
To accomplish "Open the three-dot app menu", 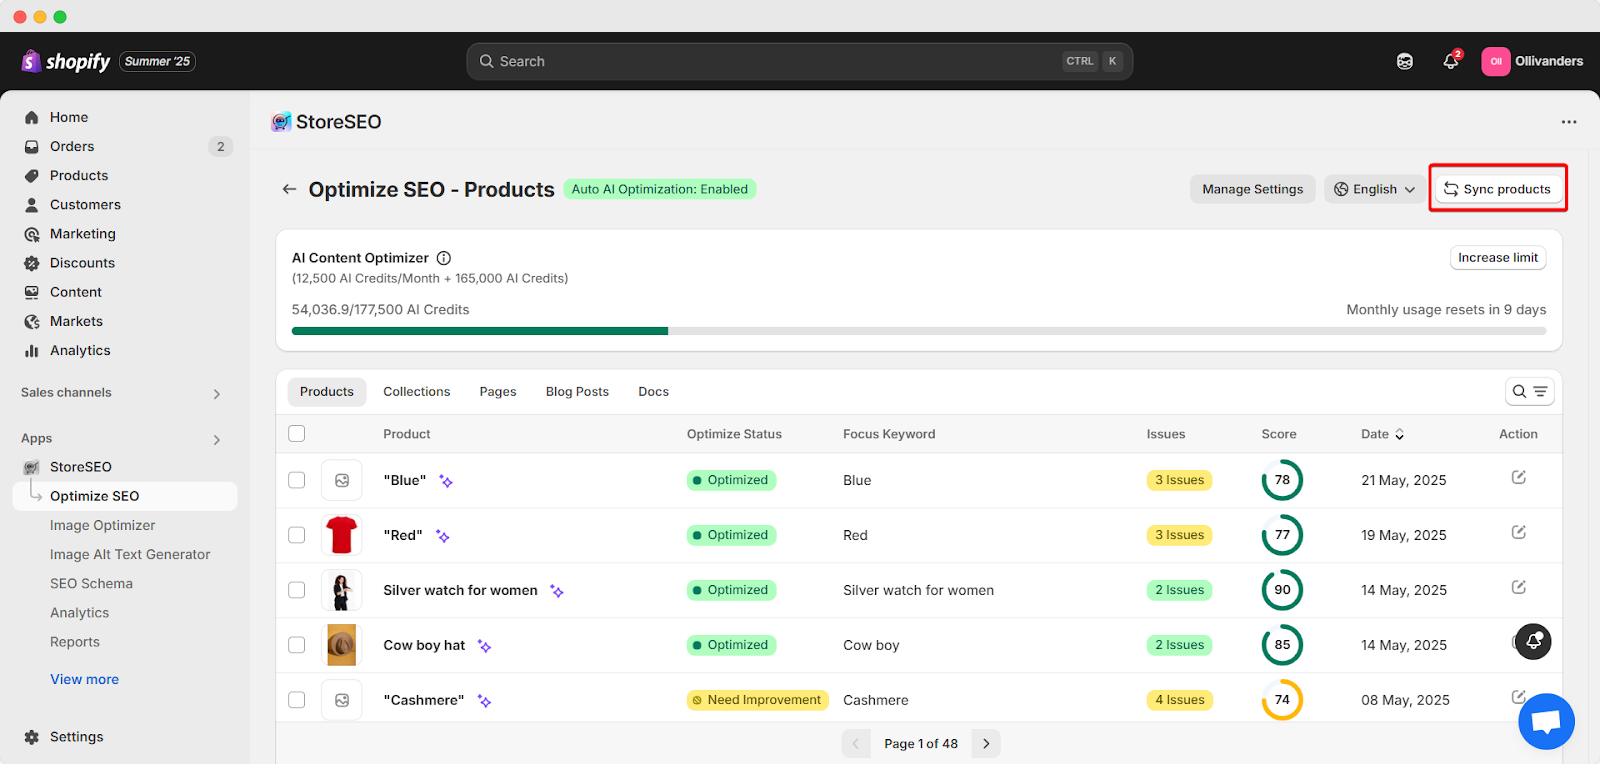I will (1569, 122).
